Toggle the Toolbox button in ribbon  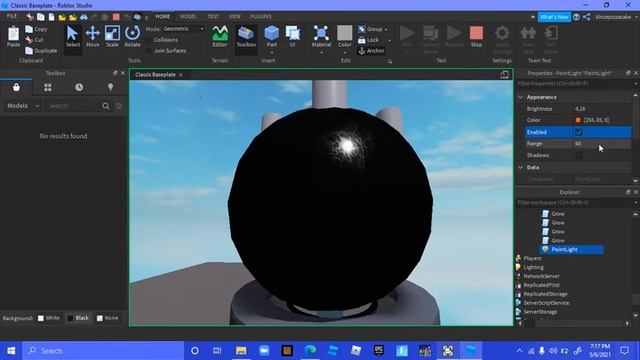246,37
